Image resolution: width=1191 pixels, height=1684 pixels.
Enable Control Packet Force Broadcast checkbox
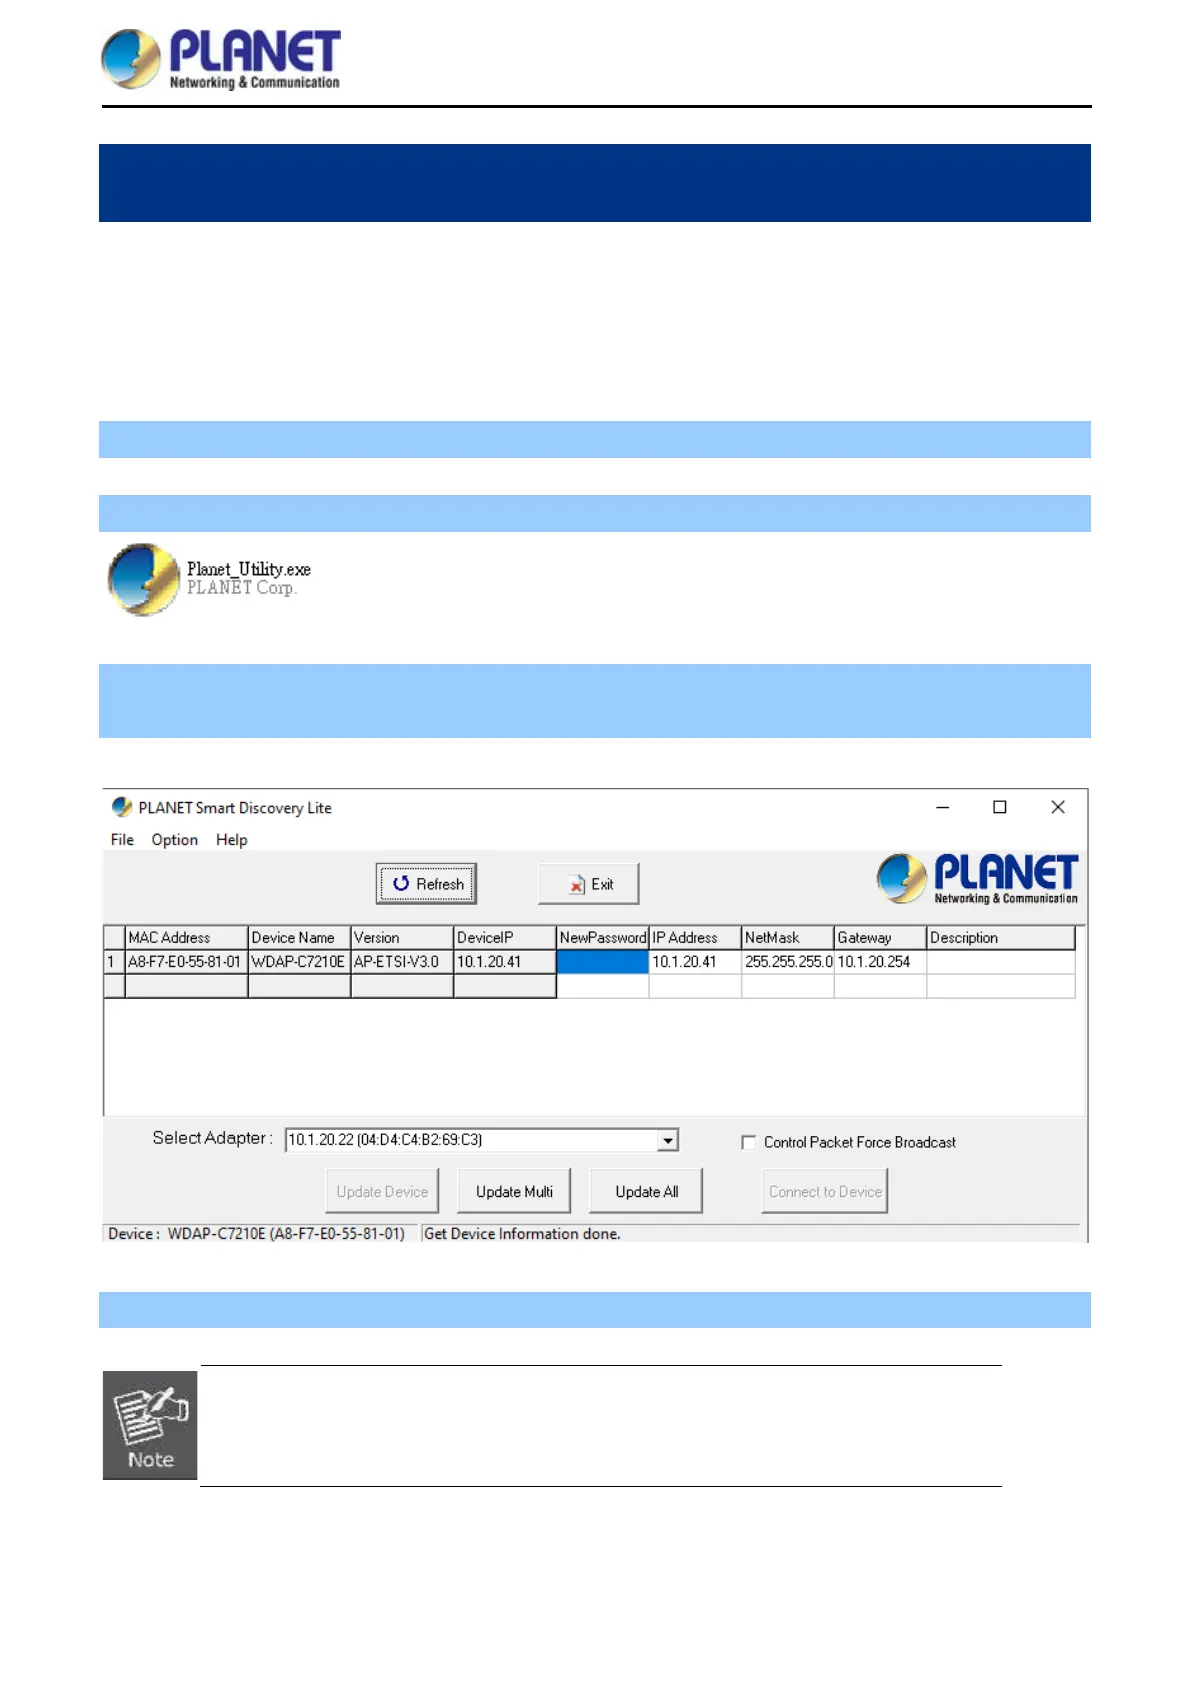point(748,1142)
